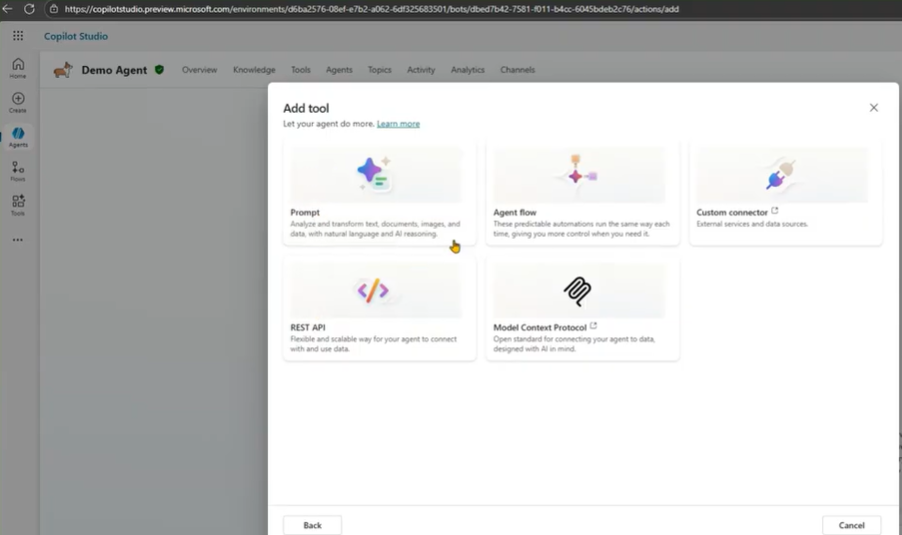Open the app launcher waffle icon

click(18, 36)
